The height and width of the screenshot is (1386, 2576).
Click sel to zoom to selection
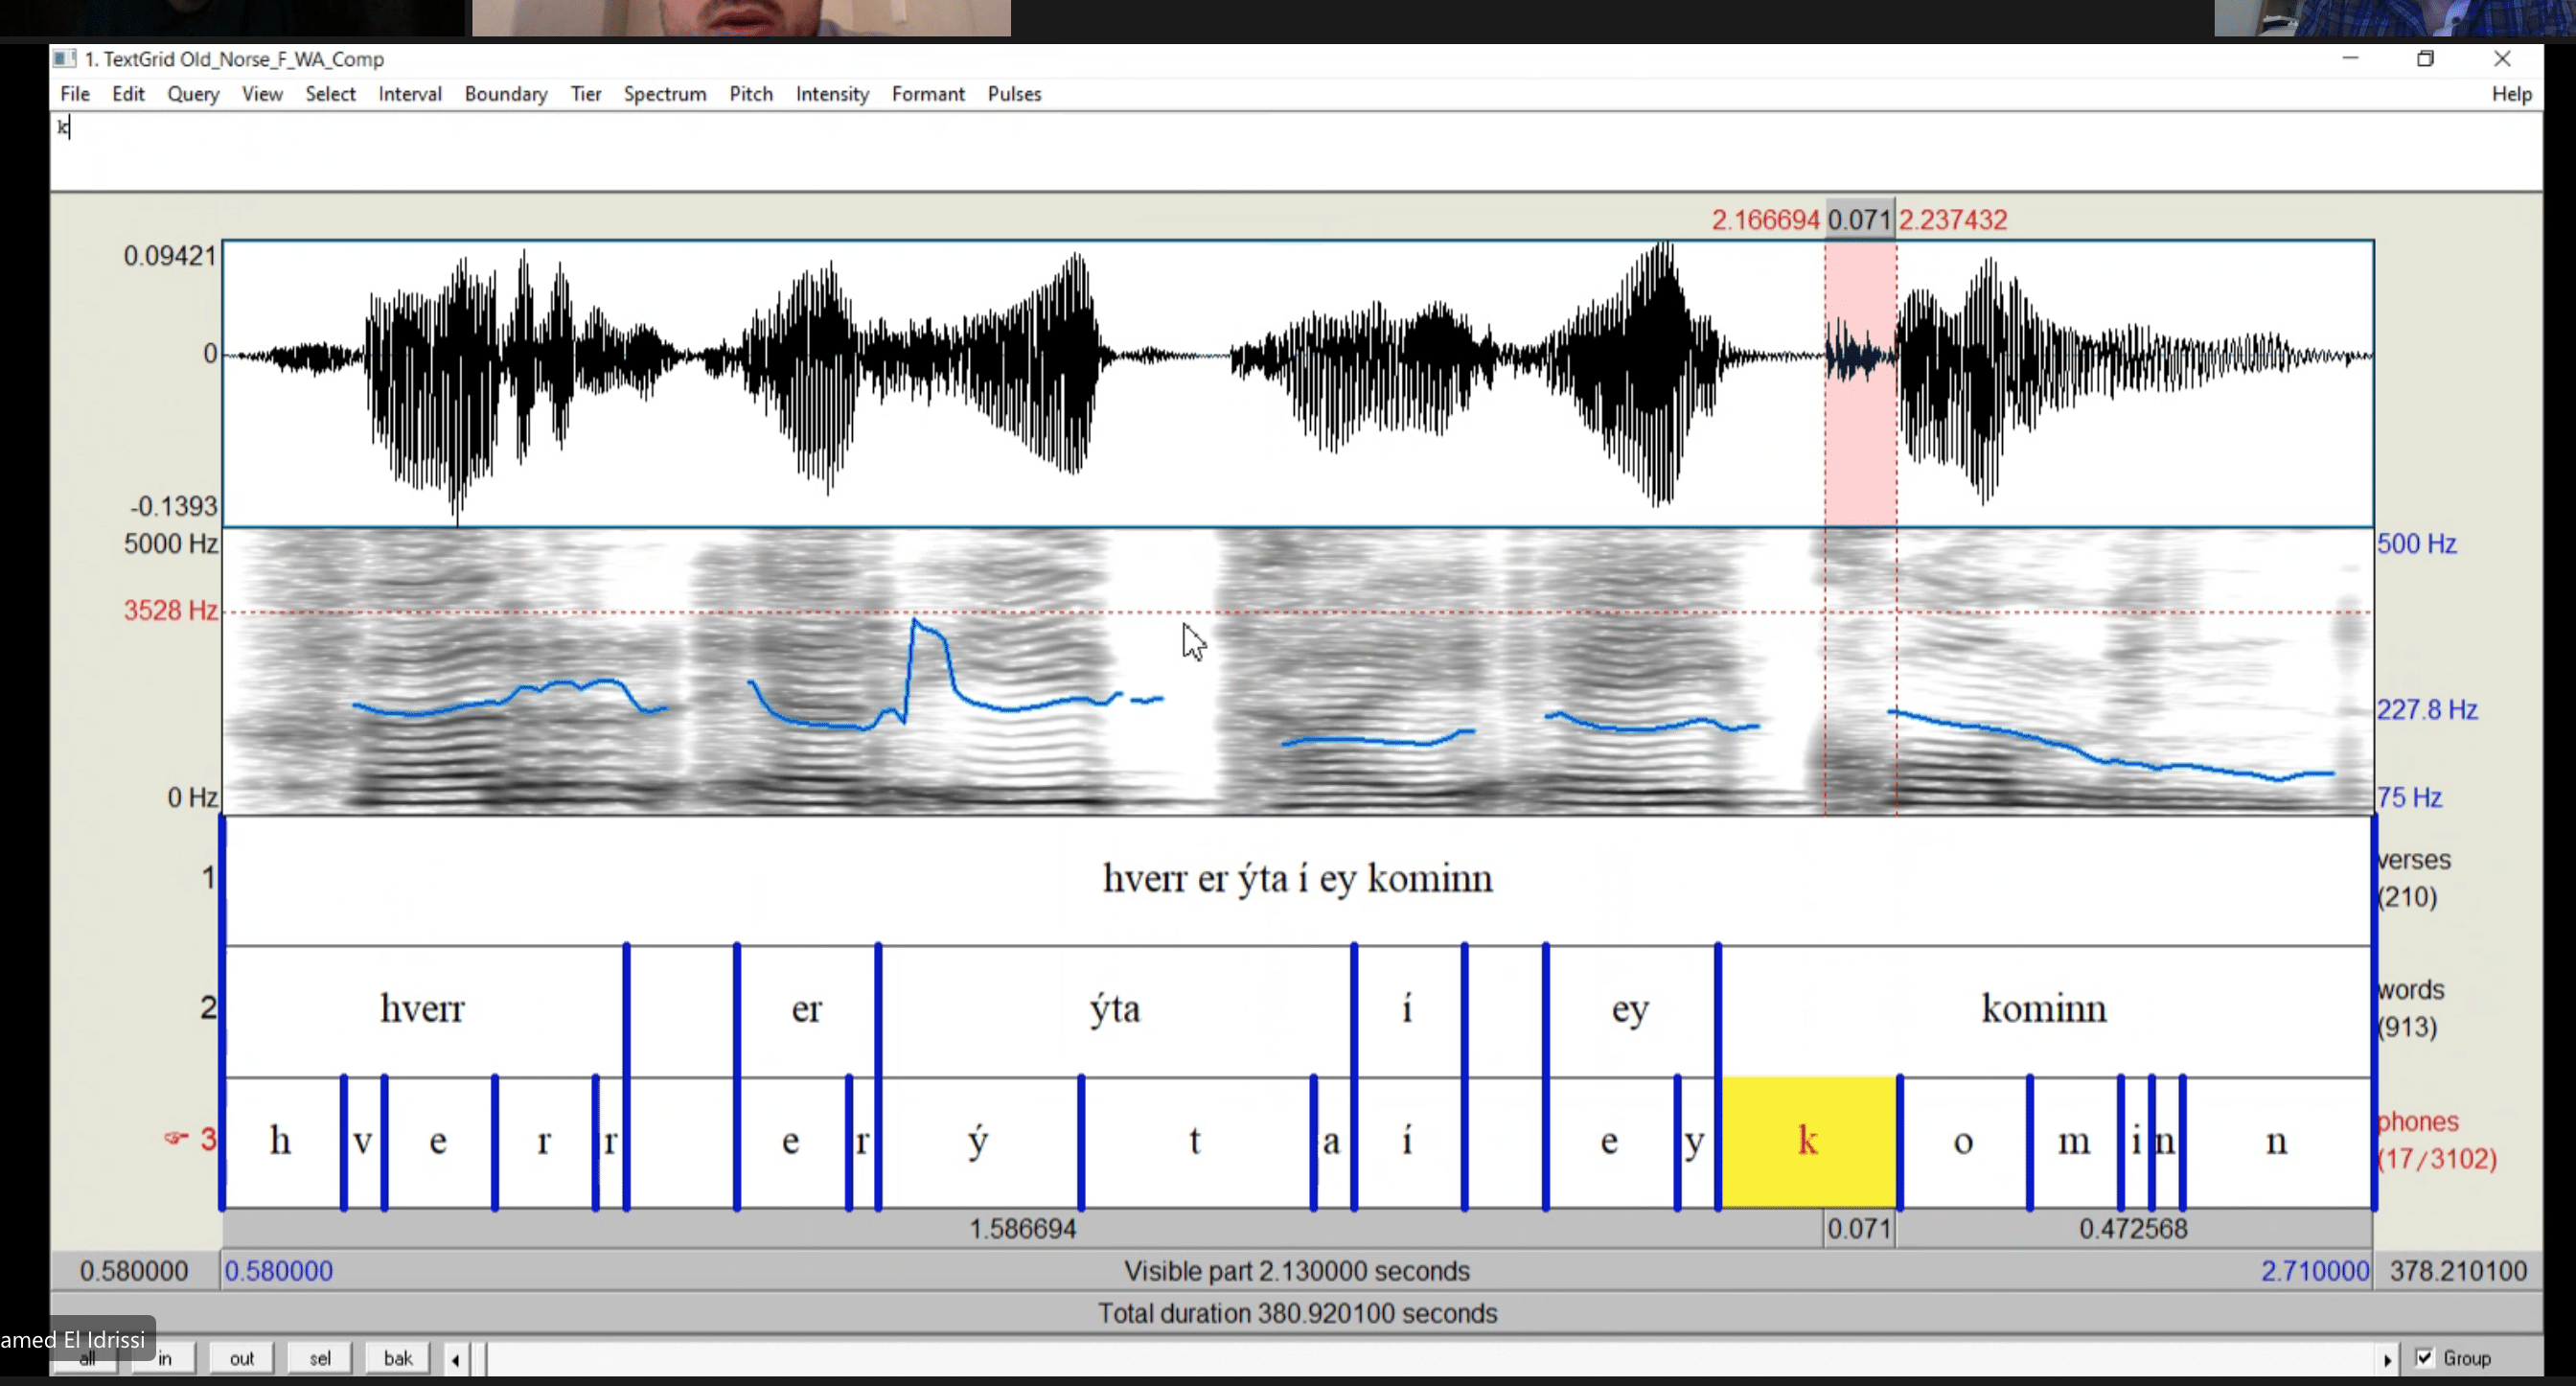(319, 1357)
